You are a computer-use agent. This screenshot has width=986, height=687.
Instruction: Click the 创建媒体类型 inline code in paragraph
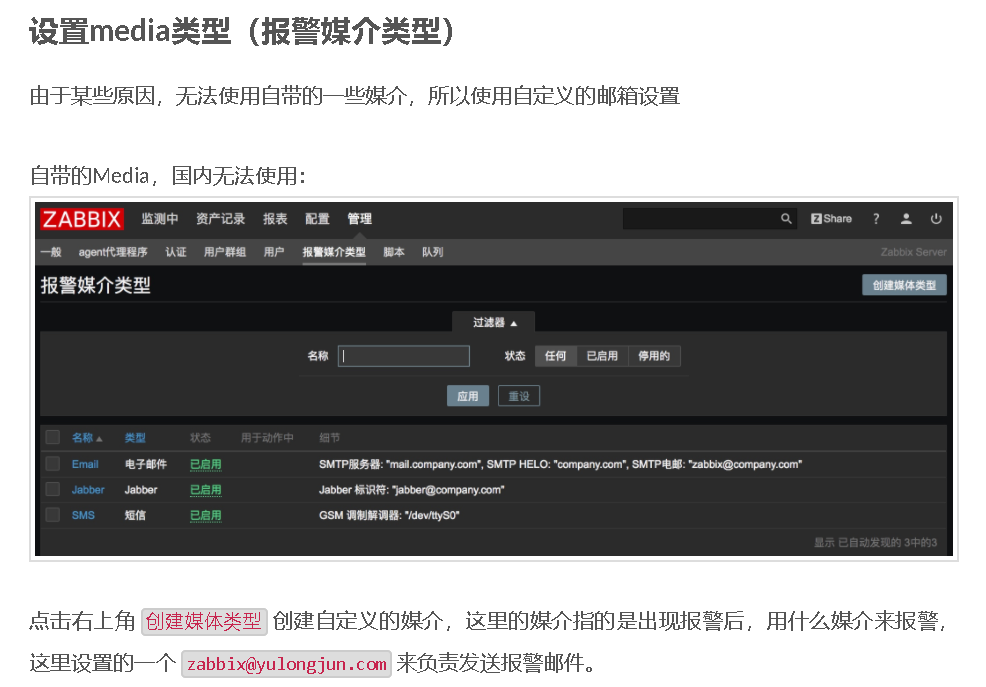point(204,622)
